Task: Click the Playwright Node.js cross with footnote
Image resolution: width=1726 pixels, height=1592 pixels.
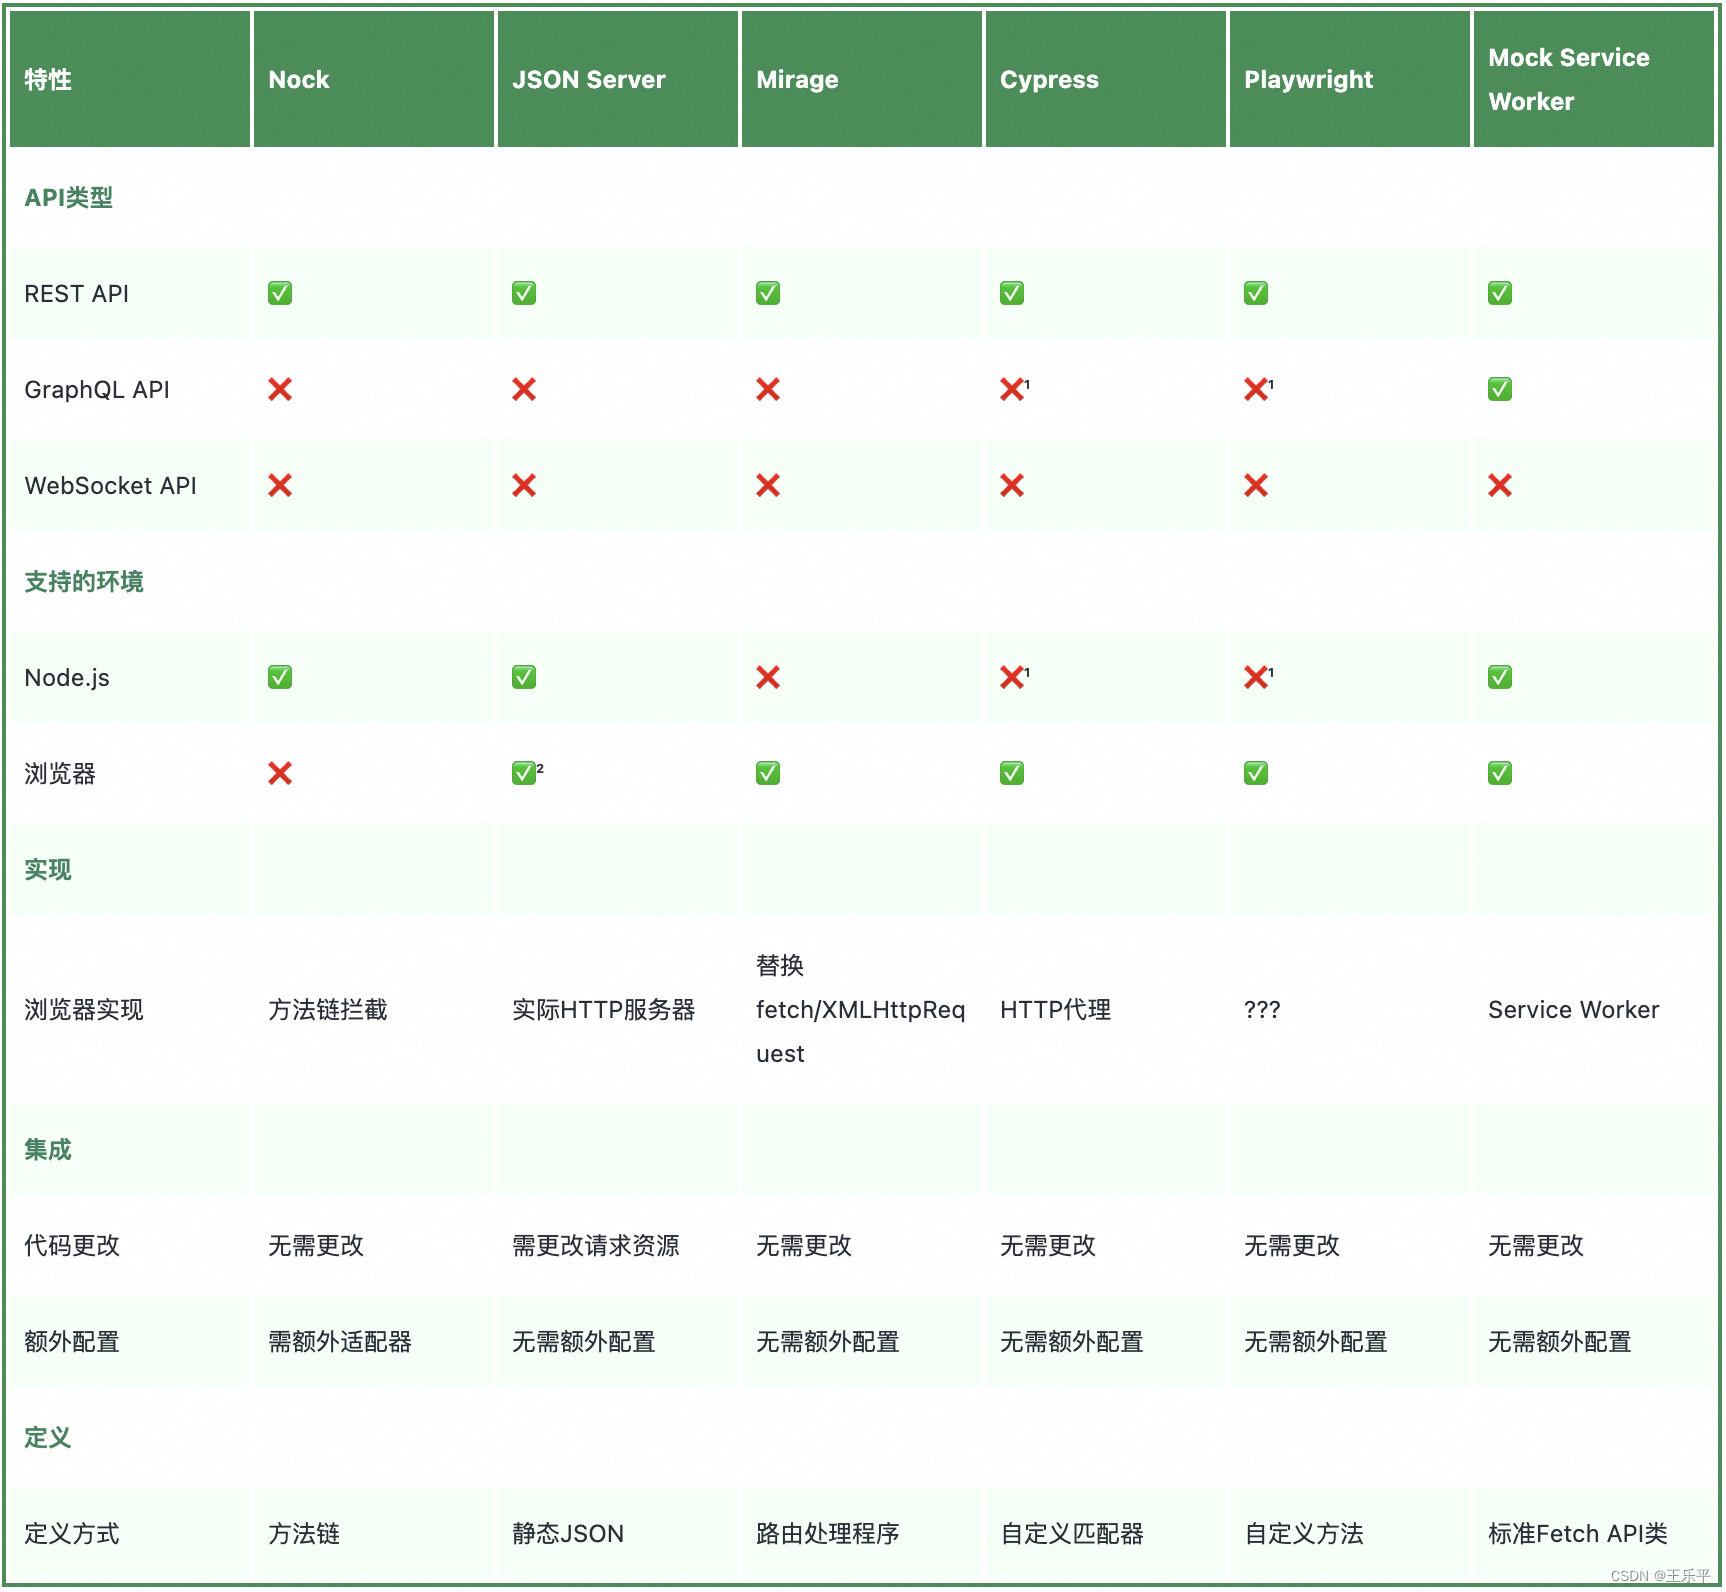Action: click(1259, 677)
